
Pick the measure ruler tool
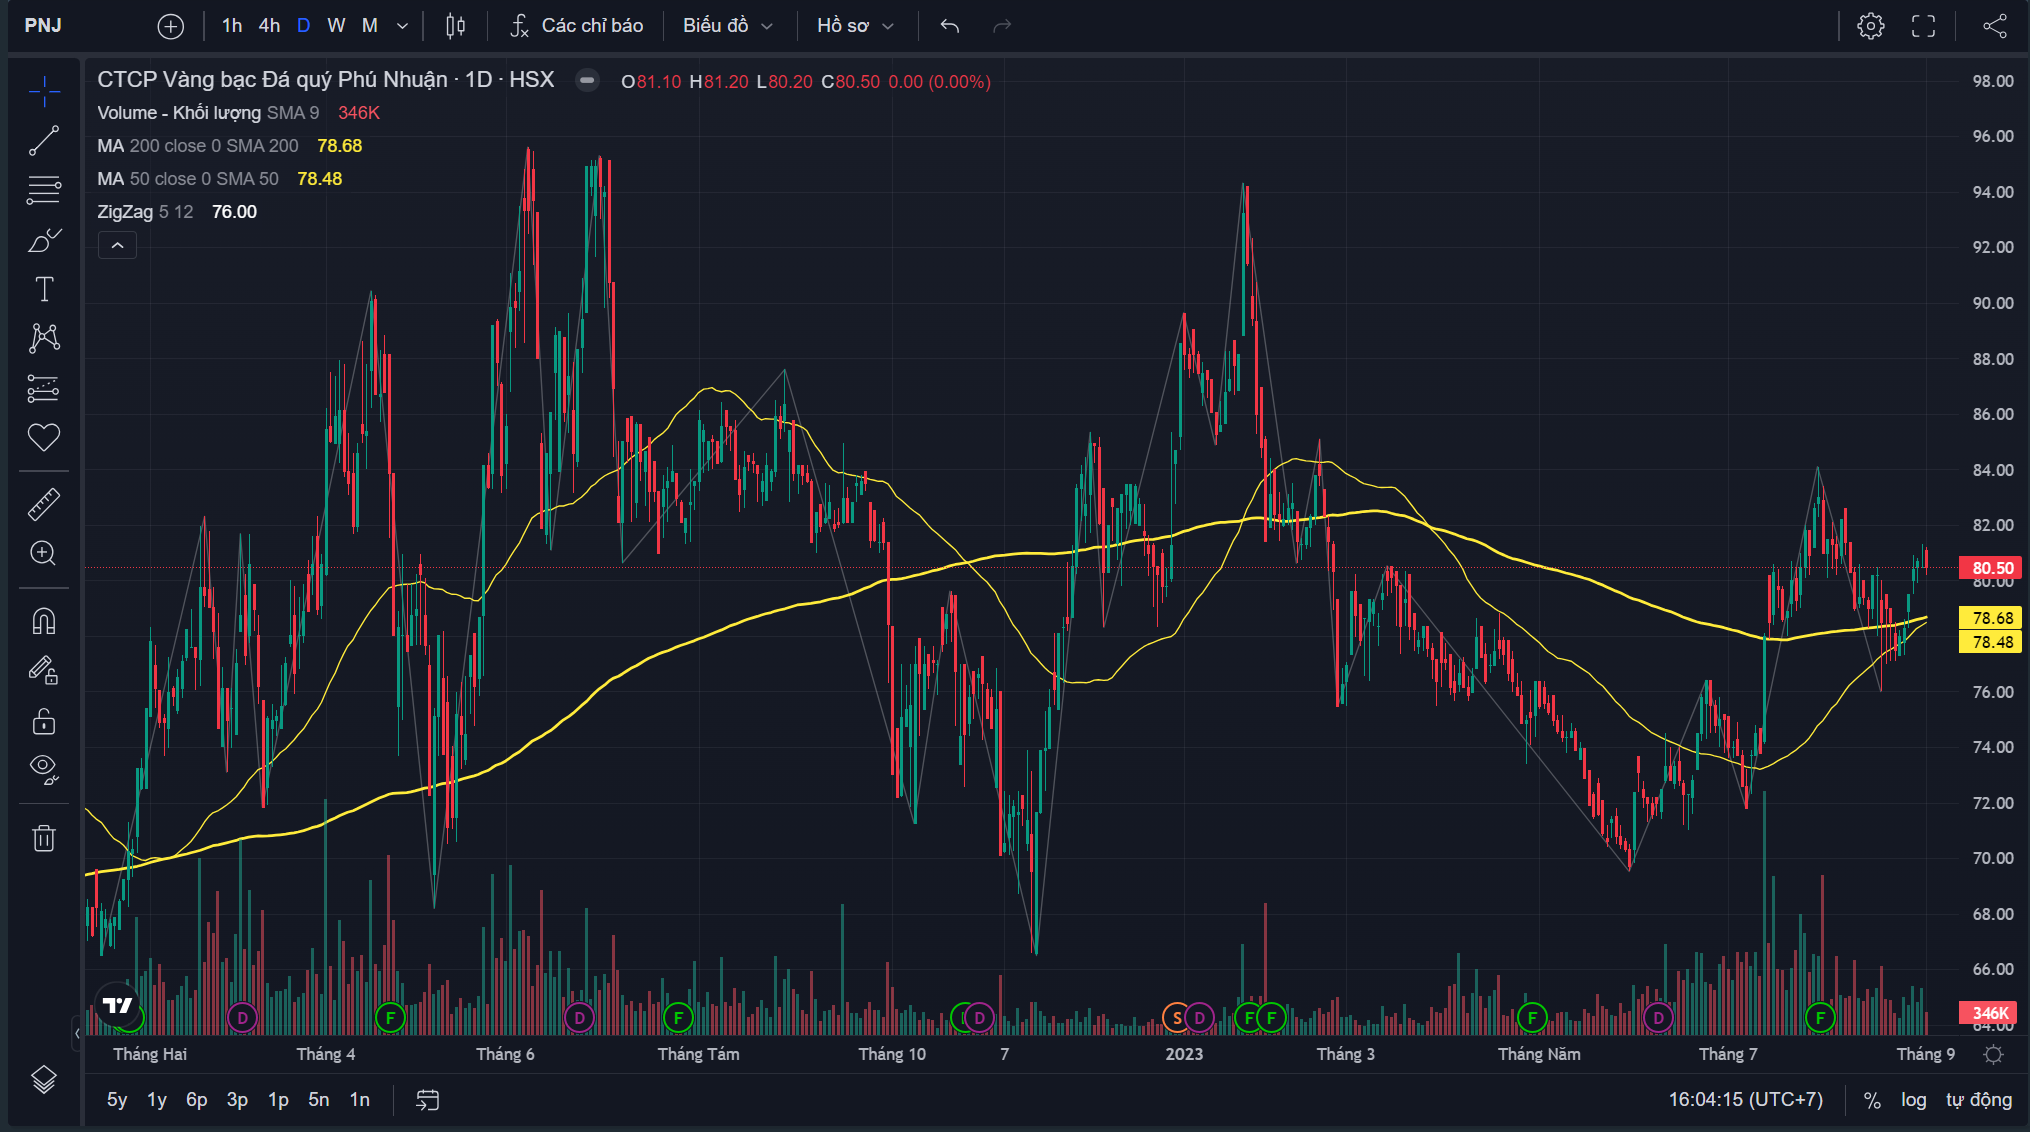pos(44,505)
